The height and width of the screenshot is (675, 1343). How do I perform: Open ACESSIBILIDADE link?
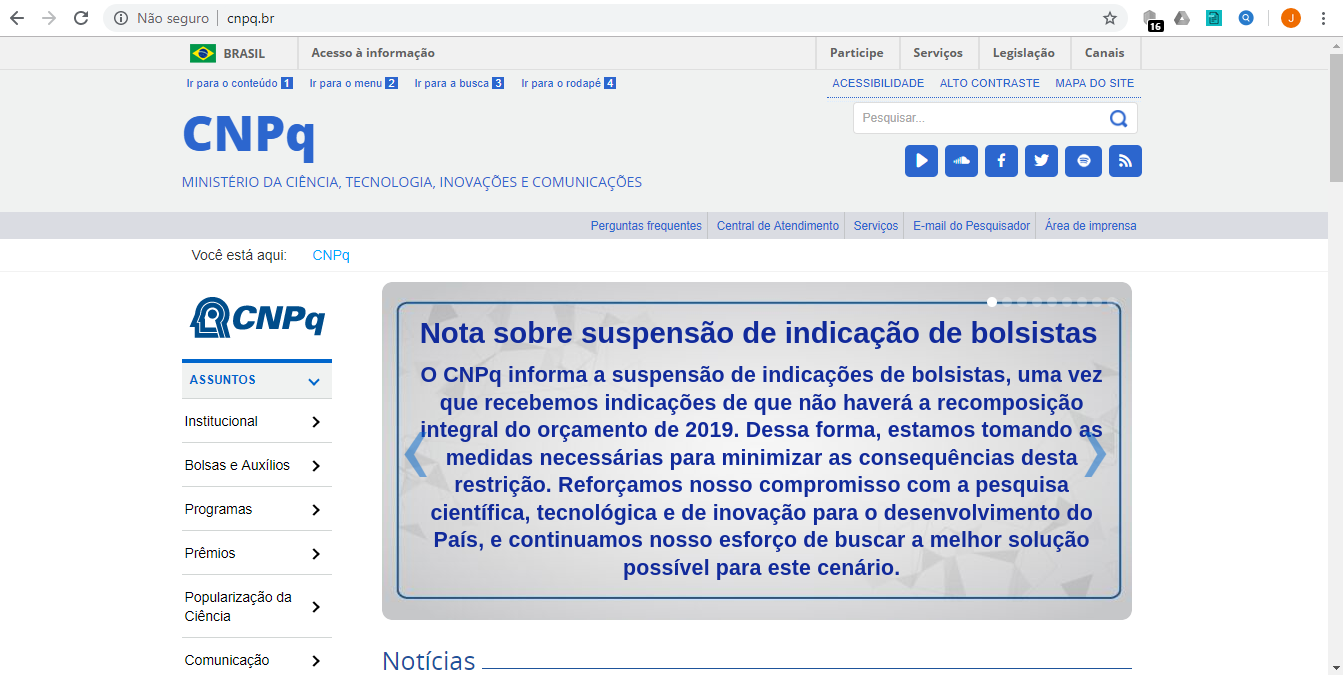click(878, 83)
